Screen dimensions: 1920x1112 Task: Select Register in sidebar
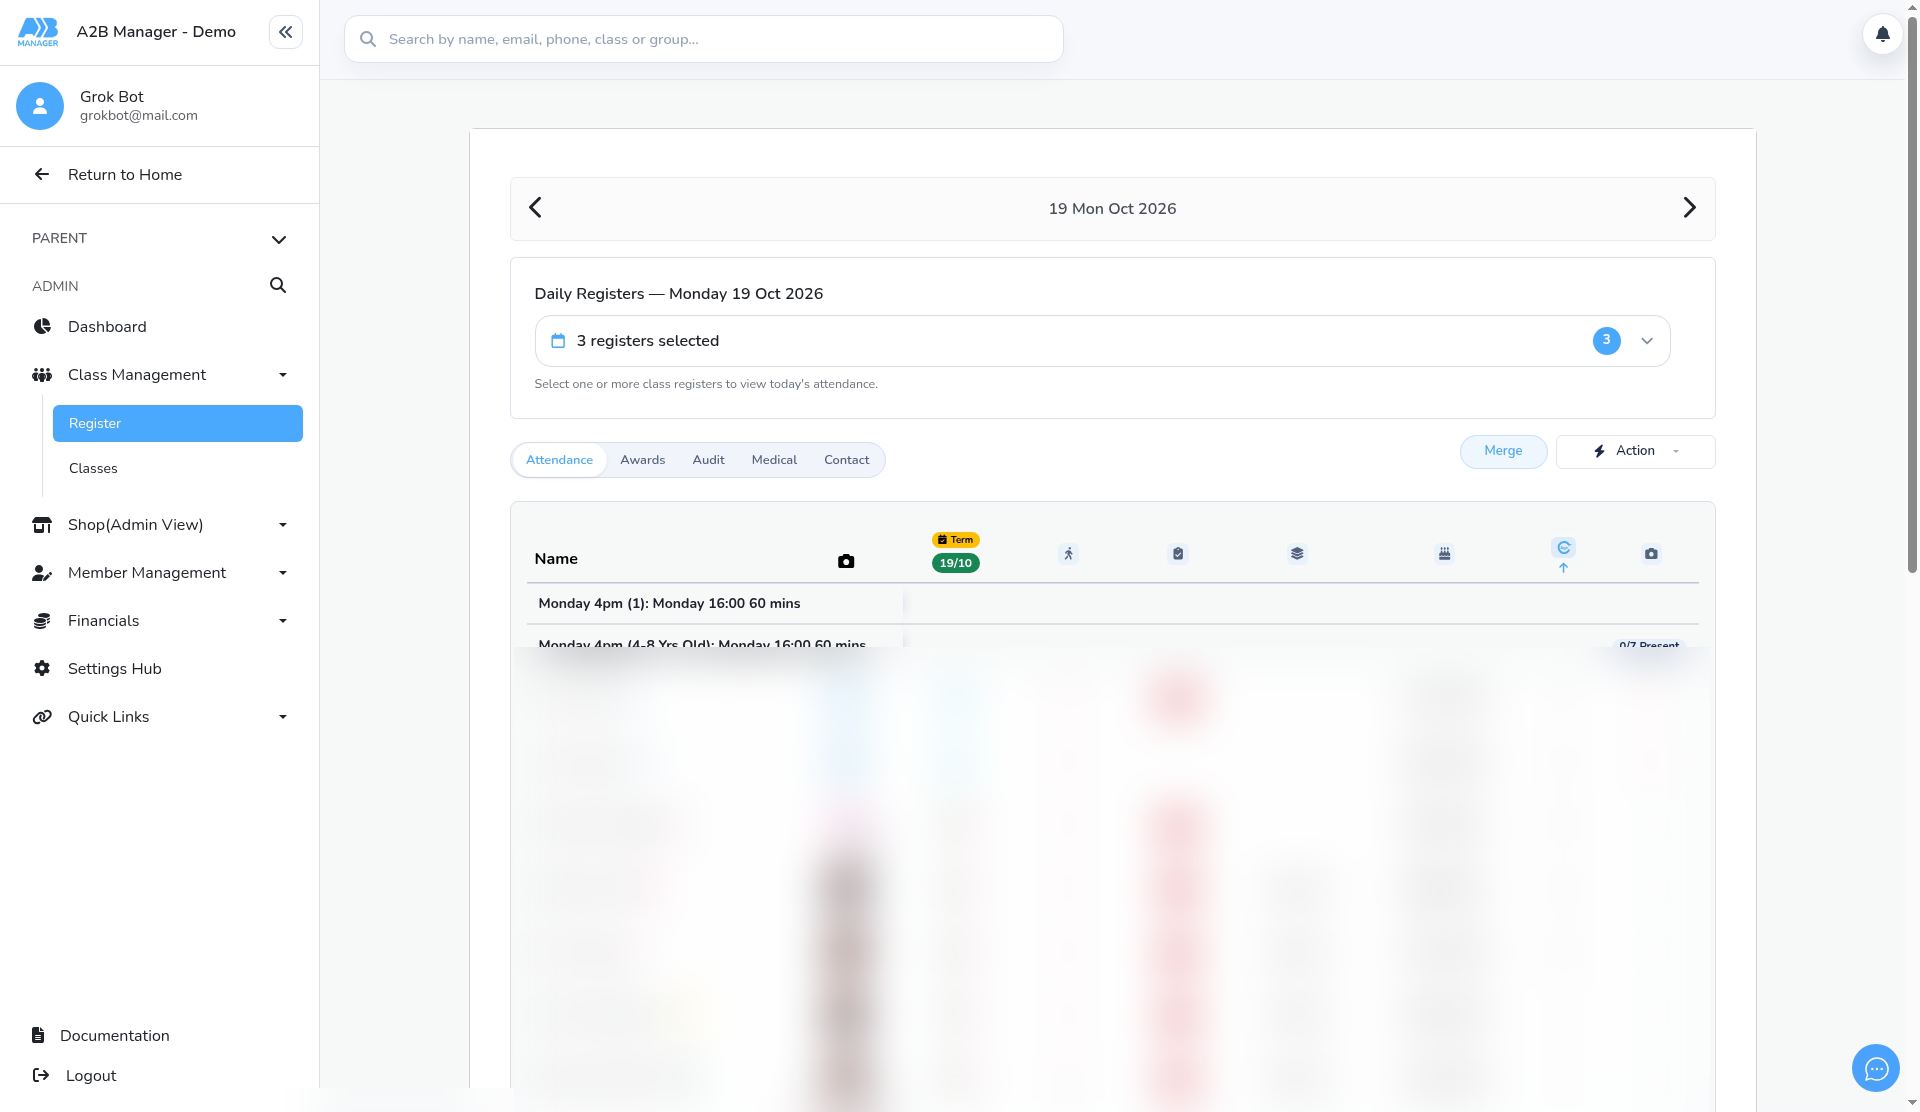coord(178,423)
